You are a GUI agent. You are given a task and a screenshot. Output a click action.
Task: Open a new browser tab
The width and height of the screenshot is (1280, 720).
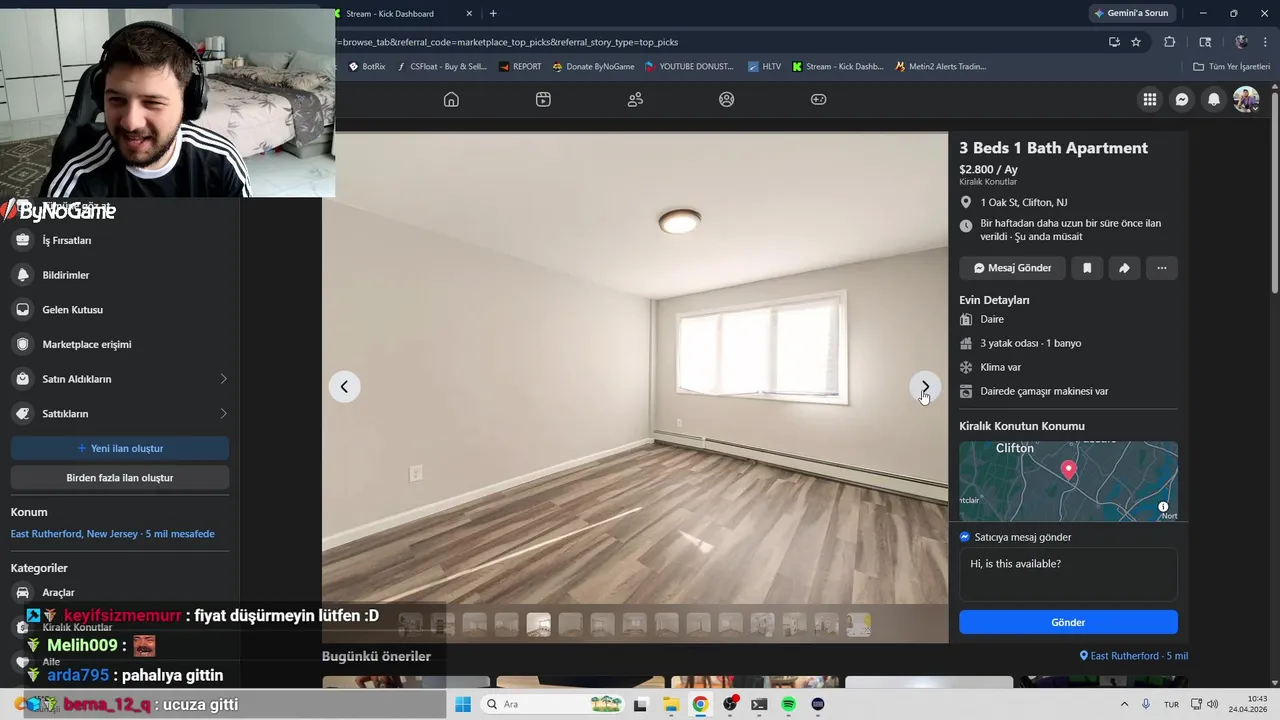pos(493,13)
